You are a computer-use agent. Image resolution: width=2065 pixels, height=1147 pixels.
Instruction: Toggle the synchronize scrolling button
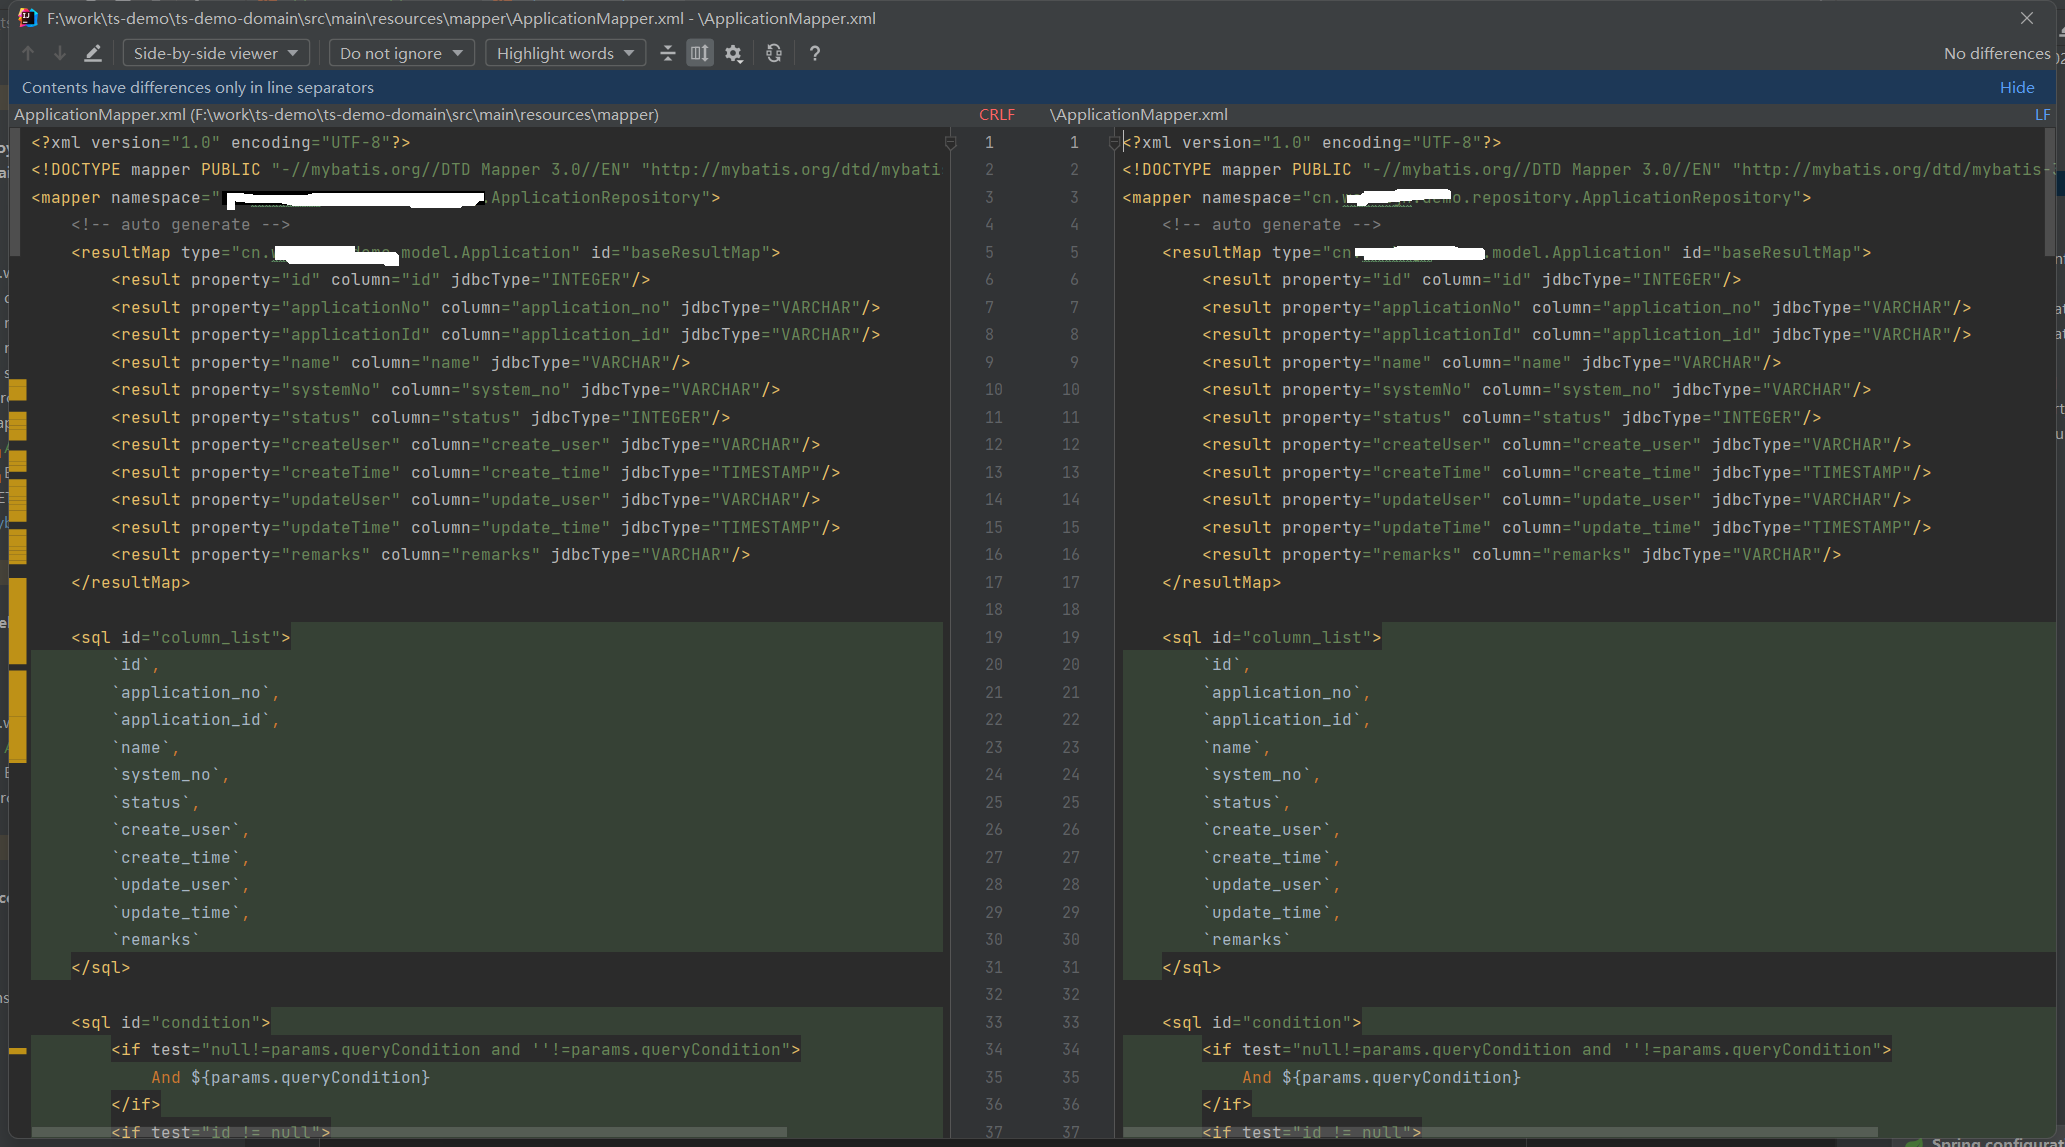point(700,53)
